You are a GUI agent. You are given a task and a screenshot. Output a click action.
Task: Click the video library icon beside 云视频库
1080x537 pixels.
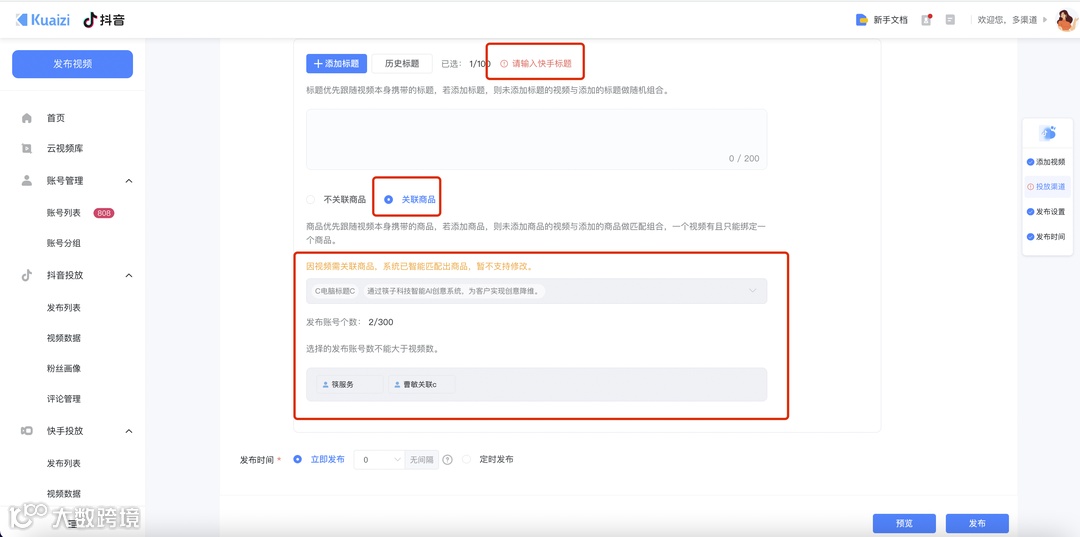[27, 149]
